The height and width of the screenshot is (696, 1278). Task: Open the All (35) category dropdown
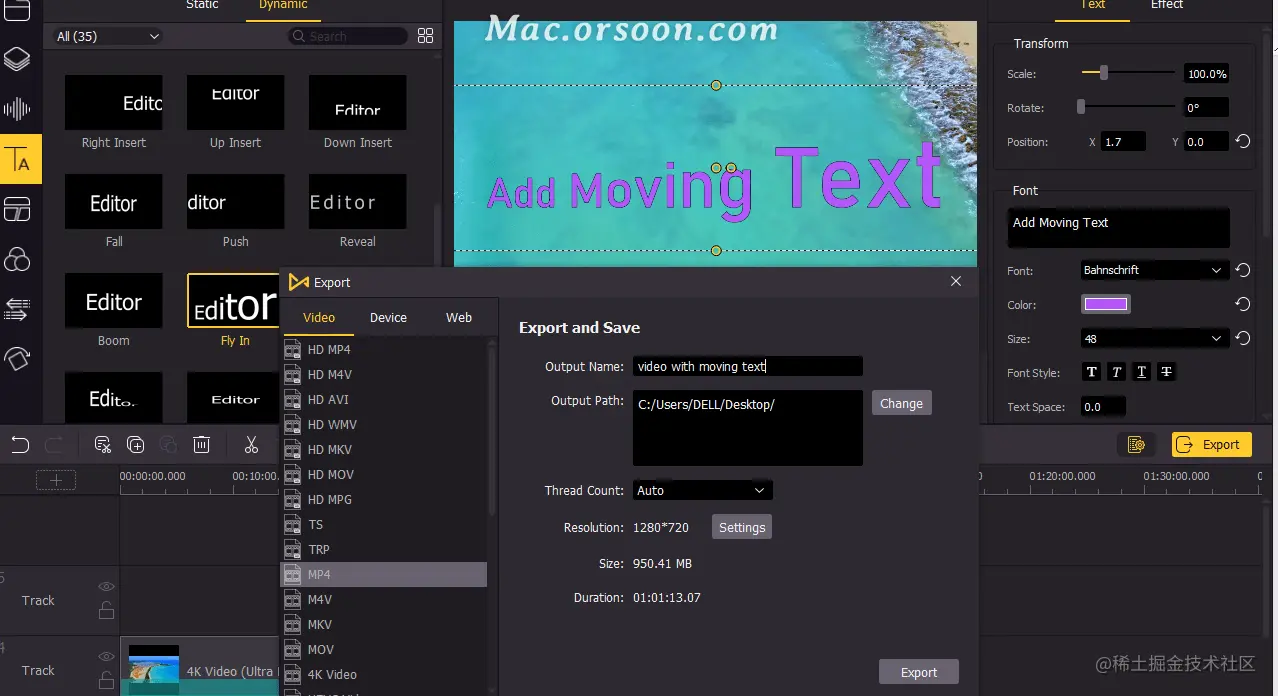[108, 36]
